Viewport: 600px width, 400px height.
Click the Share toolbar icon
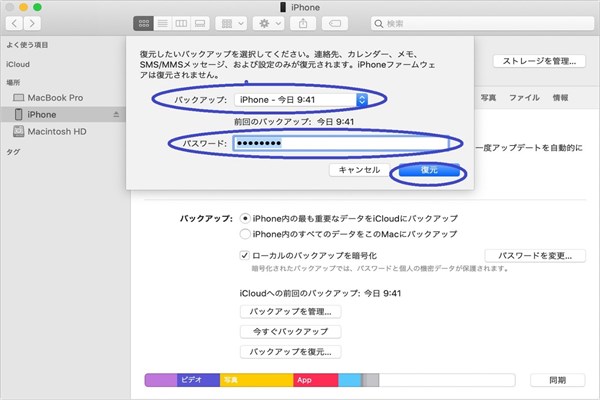[303, 24]
